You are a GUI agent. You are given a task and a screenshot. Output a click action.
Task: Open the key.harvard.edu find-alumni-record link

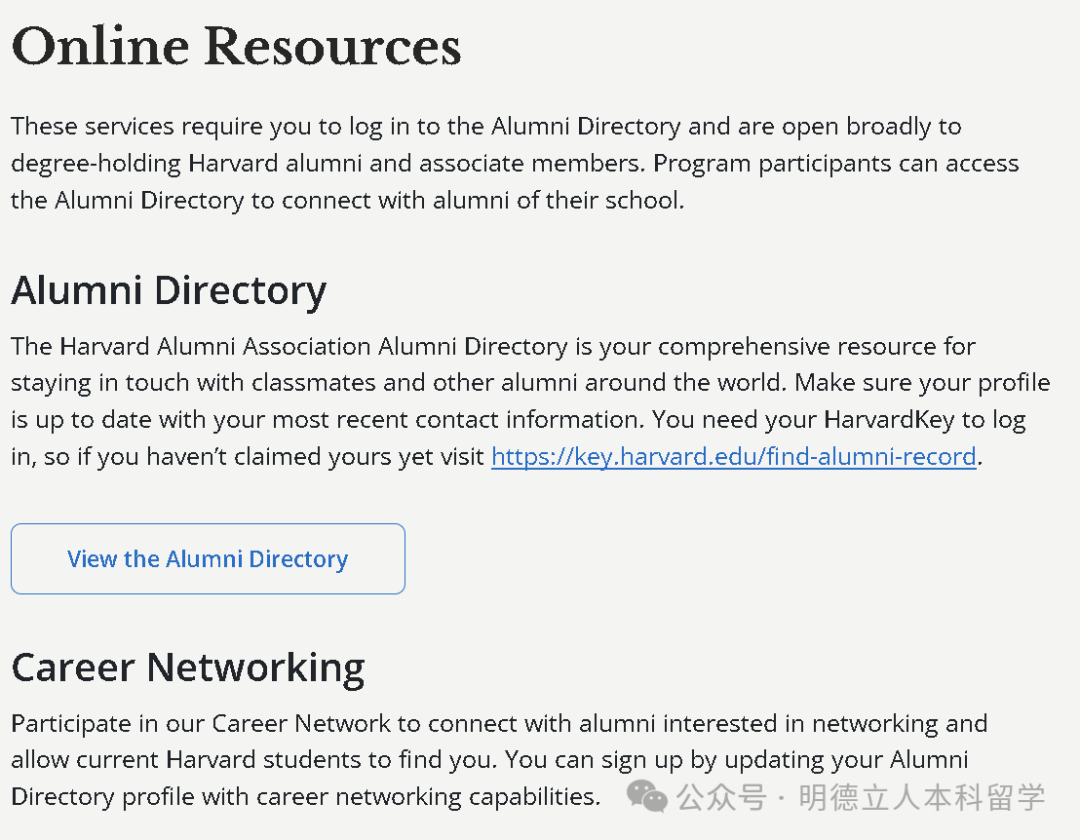733,457
